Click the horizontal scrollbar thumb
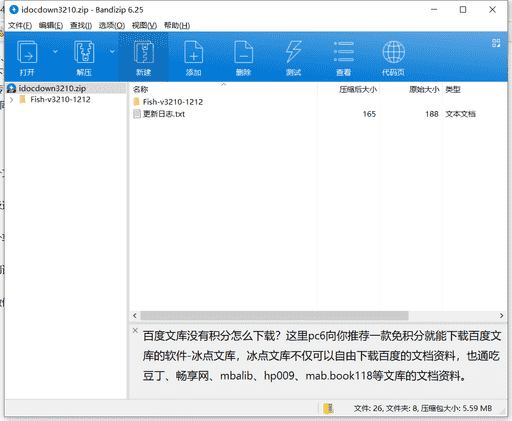The width and height of the screenshot is (512, 421). pyautogui.click(x=274, y=315)
